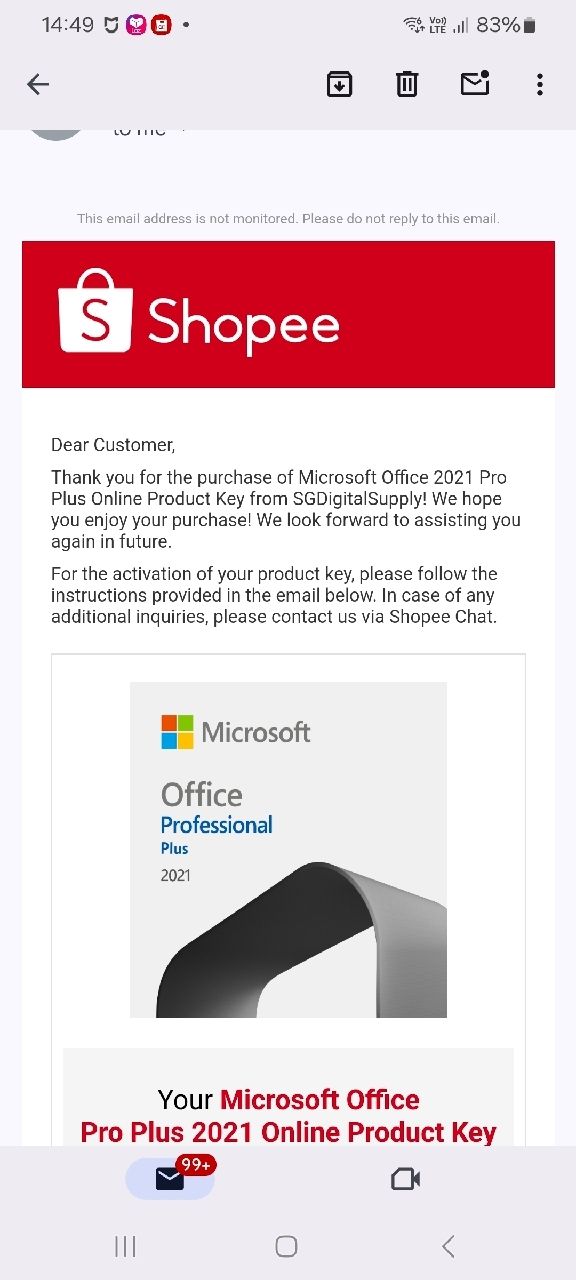This screenshot has width=576, height=1280.
Task: Tap the battery status indicator
Action: [530, 26]
